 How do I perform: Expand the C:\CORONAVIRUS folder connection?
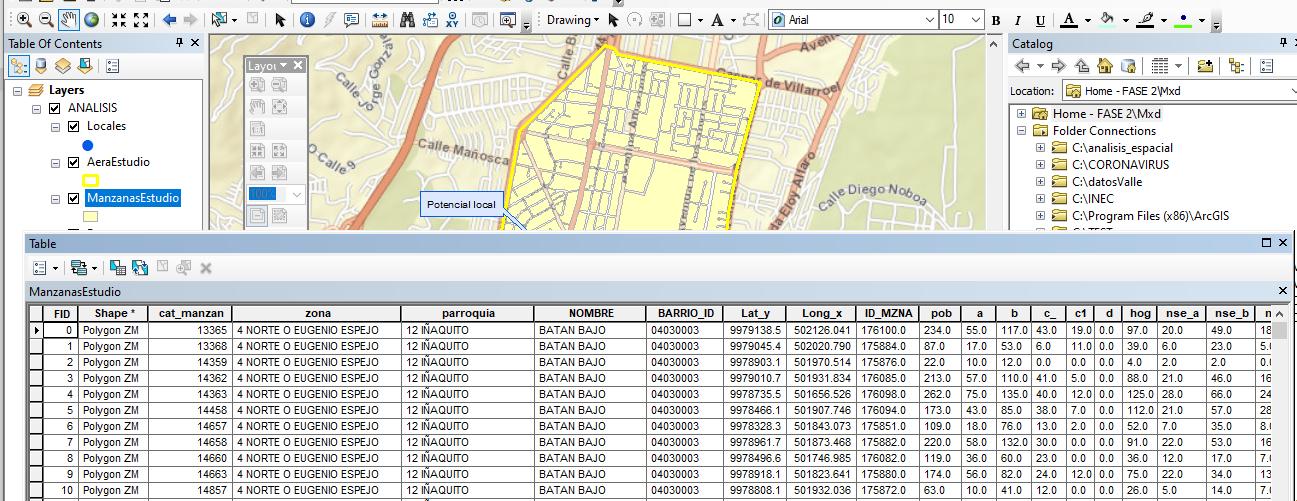pos(1040,165)
